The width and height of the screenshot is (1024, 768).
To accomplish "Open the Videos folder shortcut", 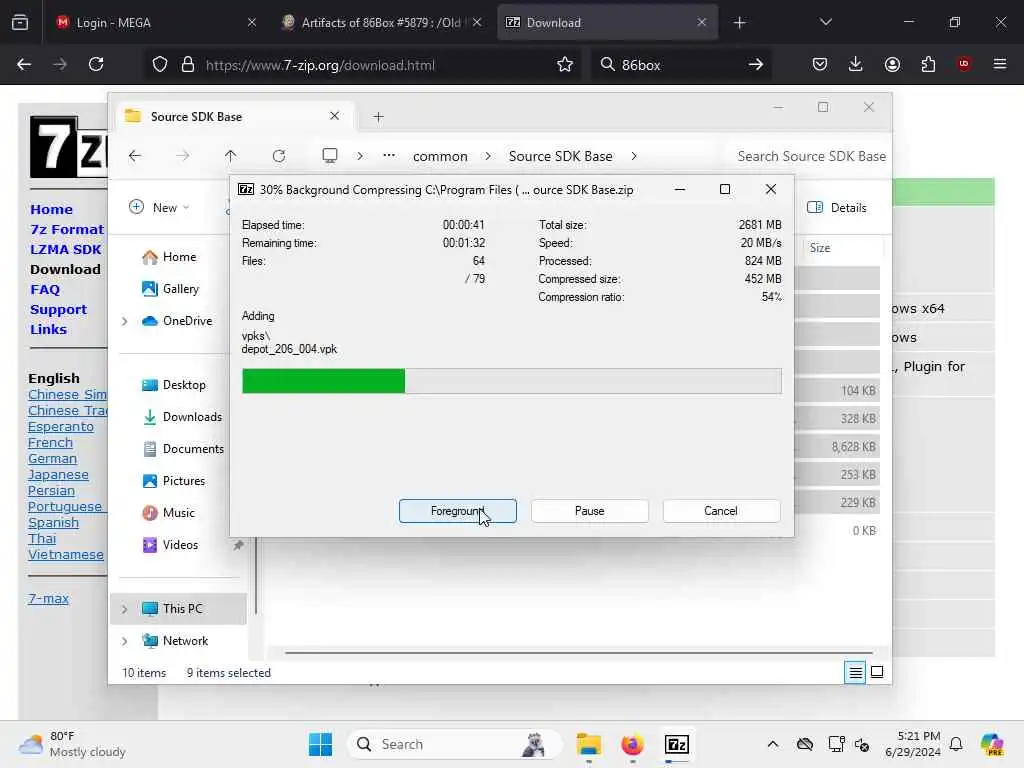I will tap(170, 545).
